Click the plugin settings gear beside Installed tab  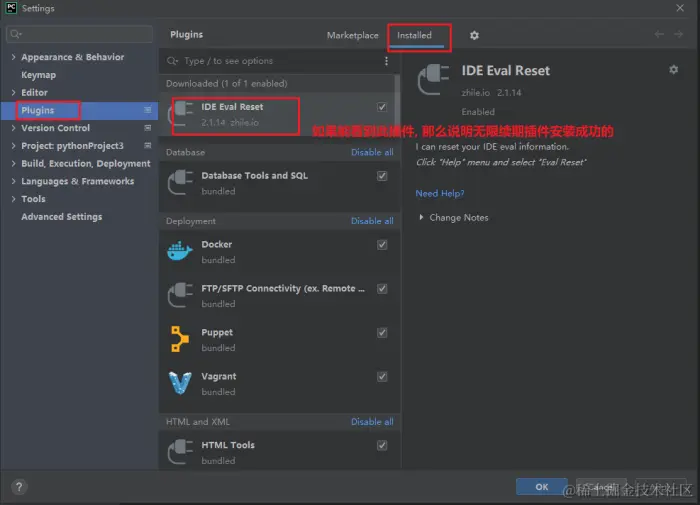474,35
